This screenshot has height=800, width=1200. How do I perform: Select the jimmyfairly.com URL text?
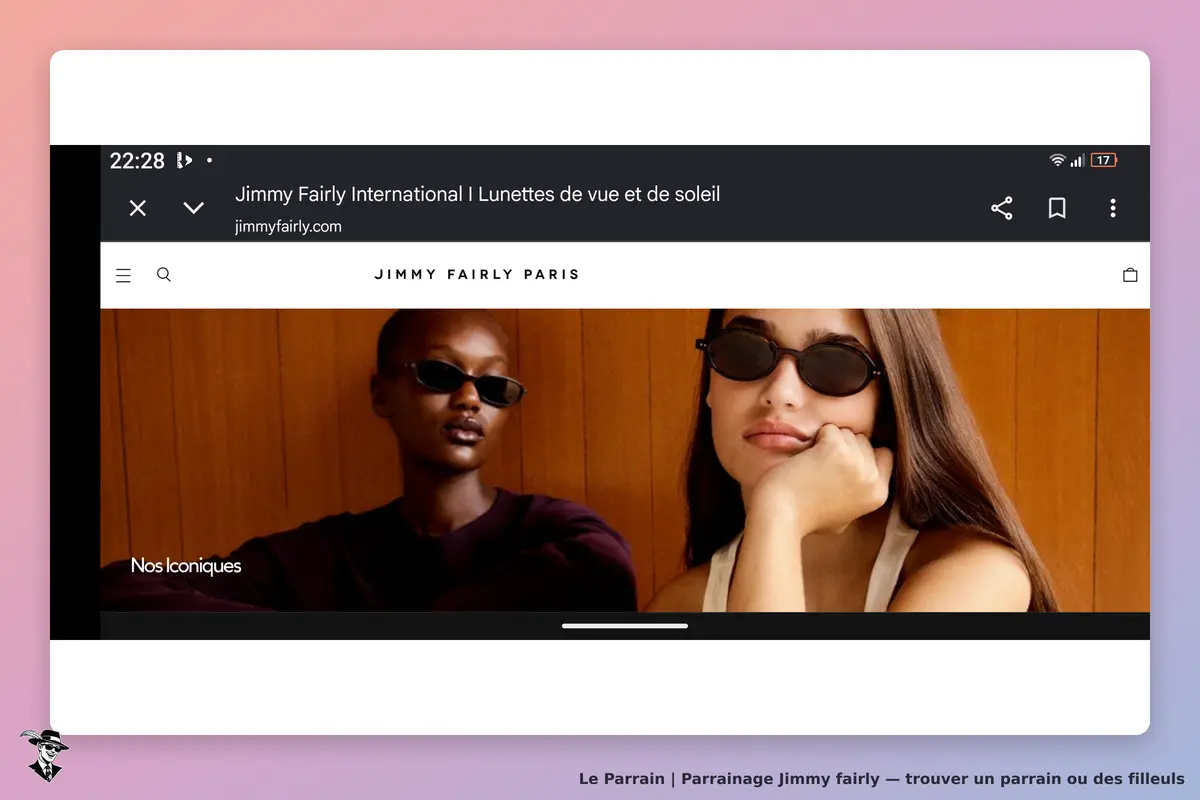pyautogui.click(x=288, y=227)
